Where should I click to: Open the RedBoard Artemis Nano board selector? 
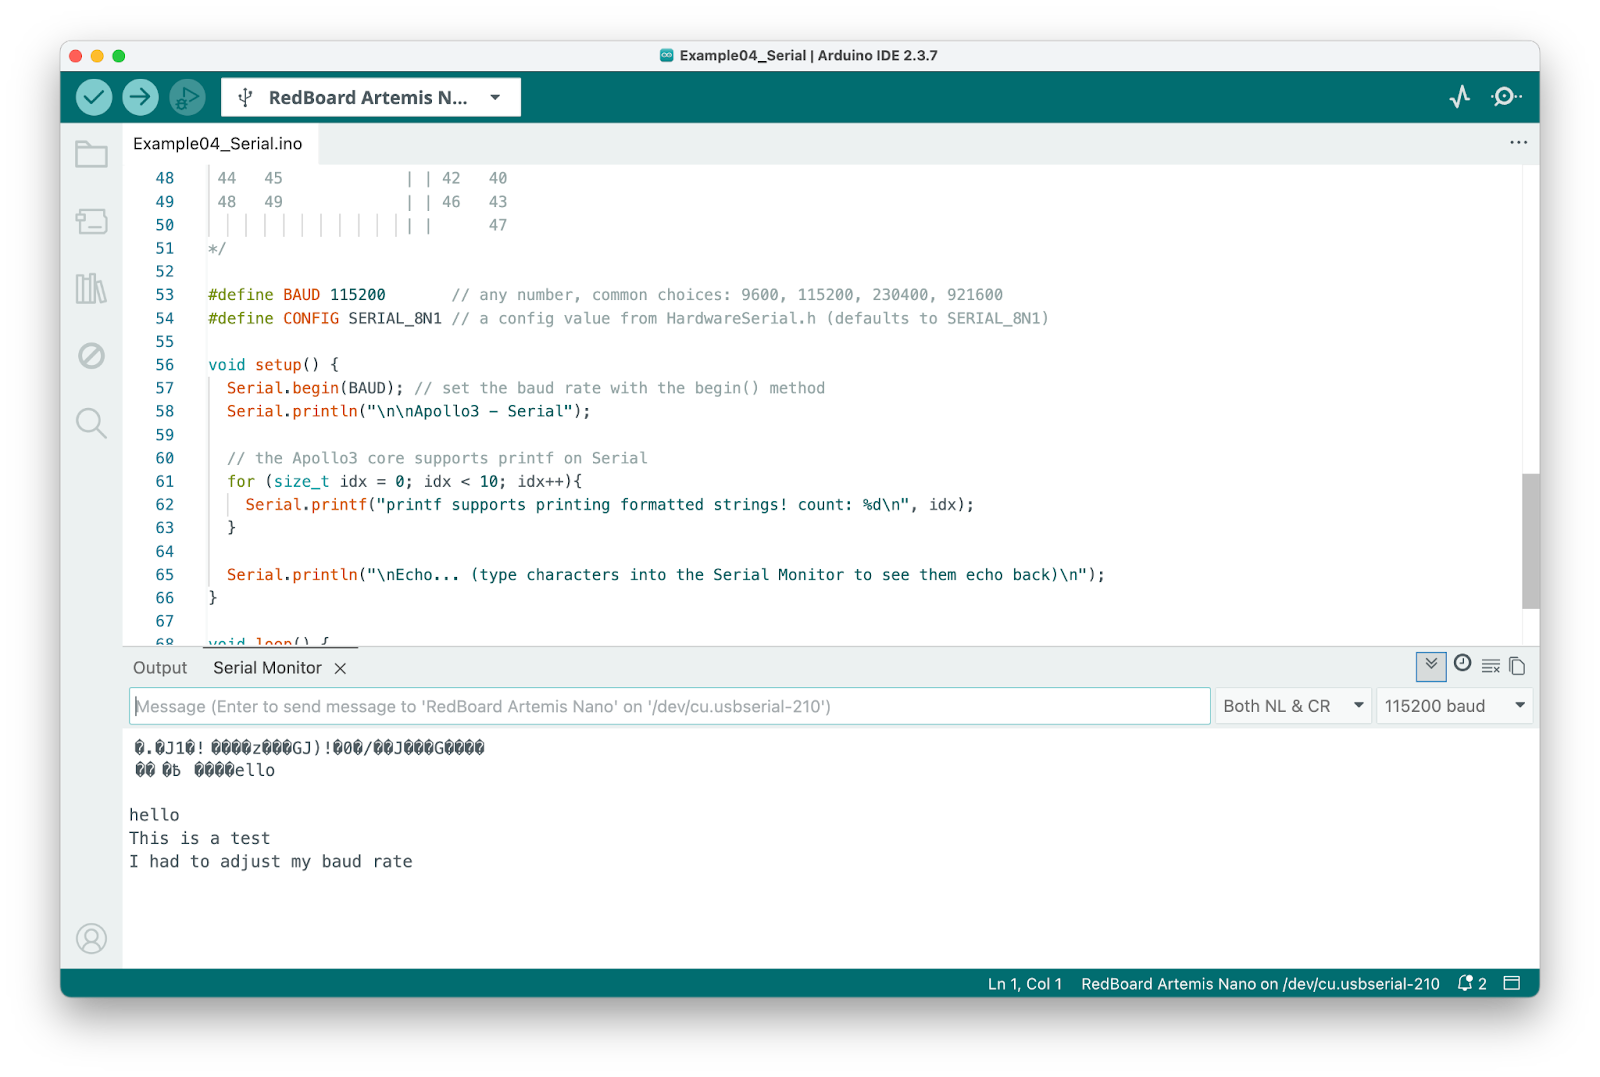click(x=369, y=96)
